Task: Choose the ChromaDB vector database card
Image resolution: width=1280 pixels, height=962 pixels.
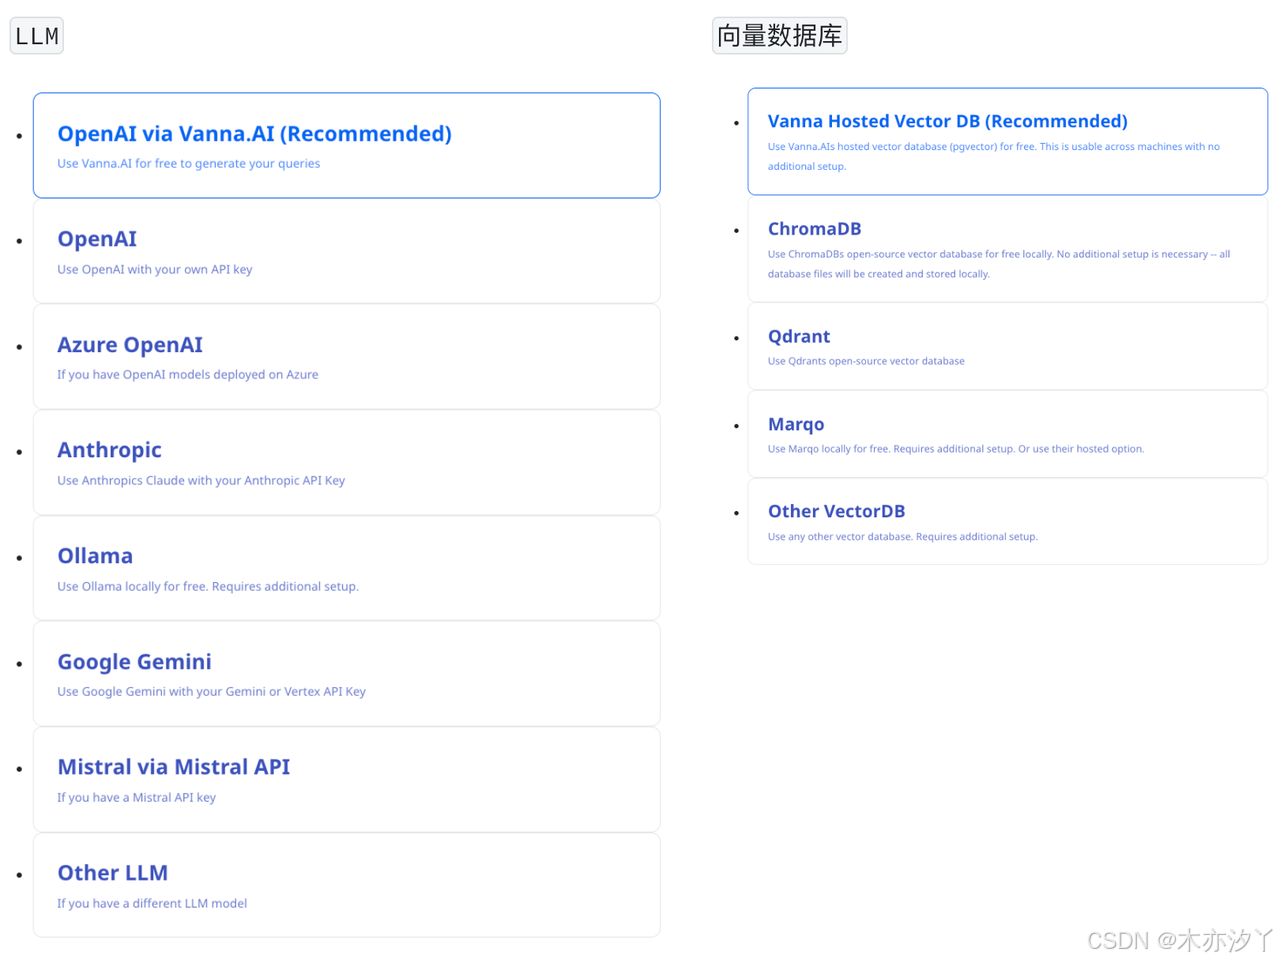Action: pos(1007,249)
